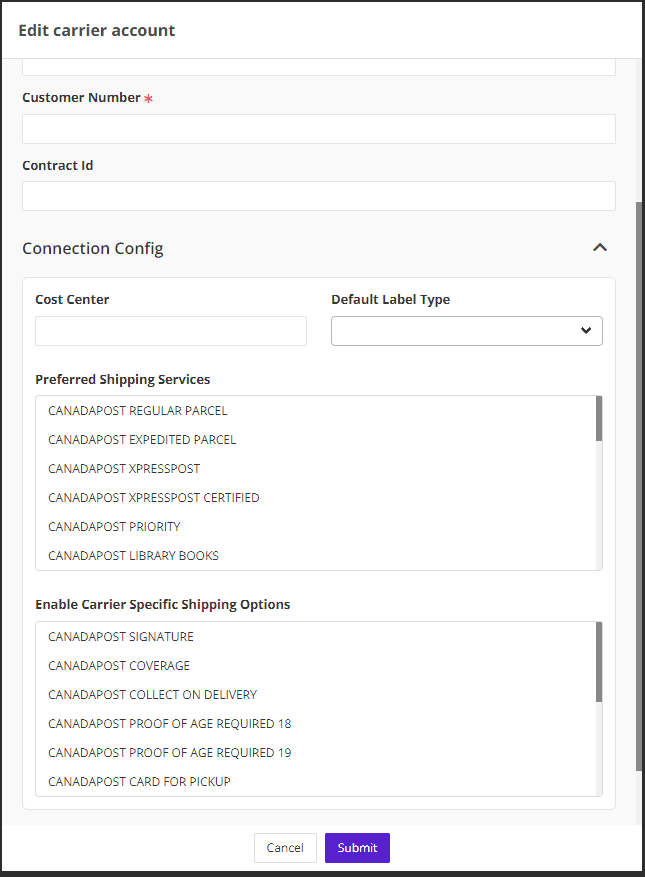Enable the CANADAPOST SIGNATURE option
This screenshot has width=645, height=877.
(120, 636)
